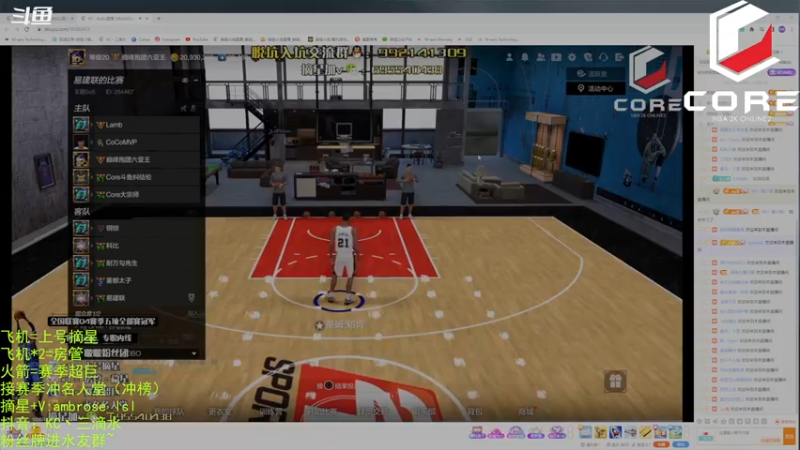Screen dimensions: 800x450
Task: Open the 更衣室 locker room menu
Action: tap(220, 411)
